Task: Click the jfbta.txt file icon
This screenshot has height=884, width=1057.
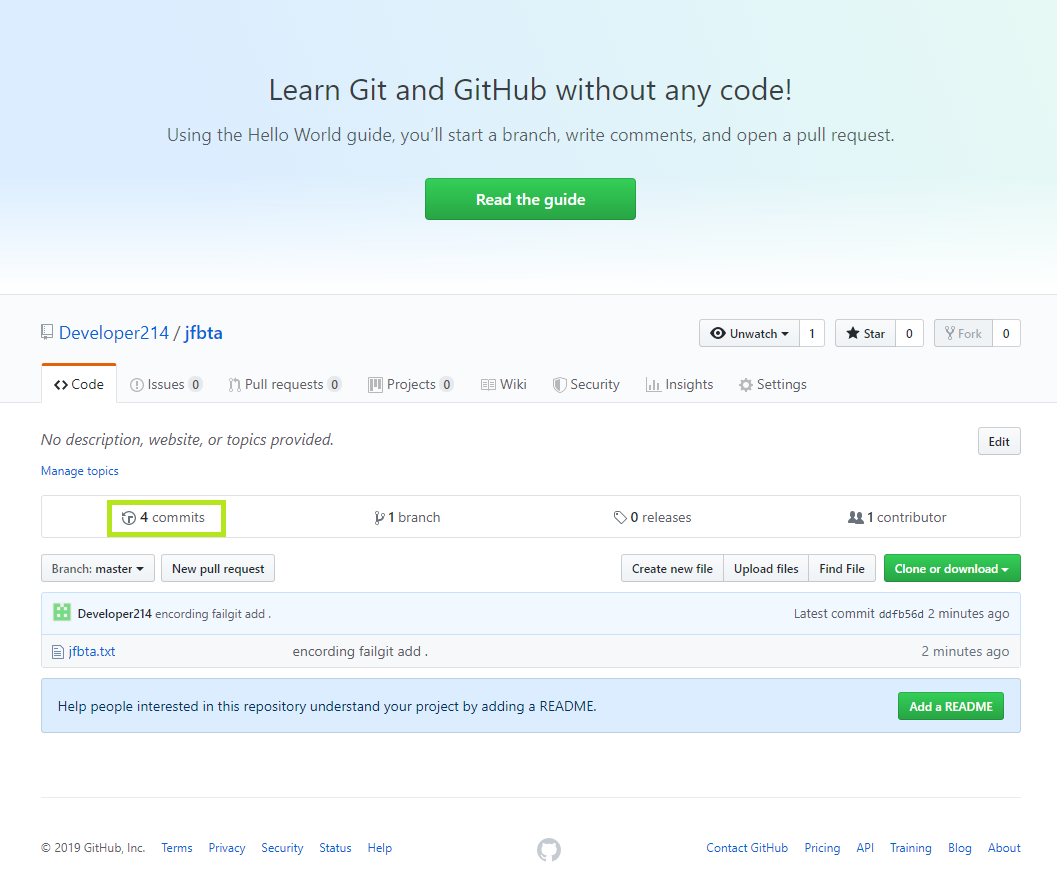Action: pyautogui.click(x=58, y=652)
